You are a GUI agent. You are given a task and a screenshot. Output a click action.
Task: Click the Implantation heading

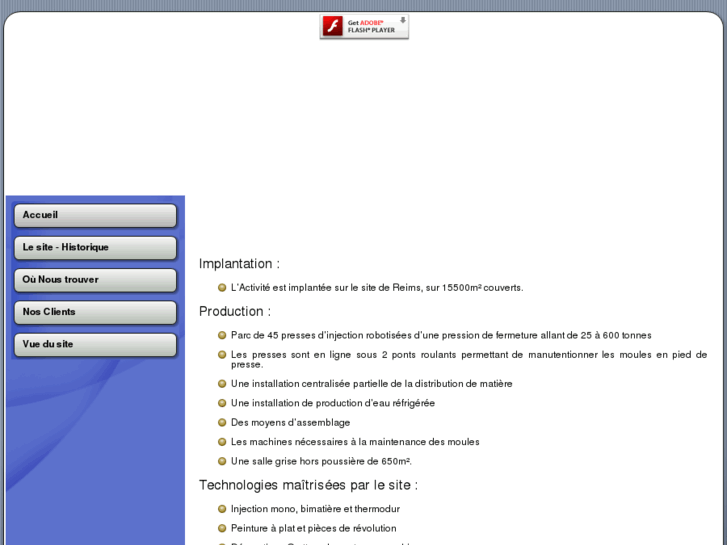(x=239, y=263)
